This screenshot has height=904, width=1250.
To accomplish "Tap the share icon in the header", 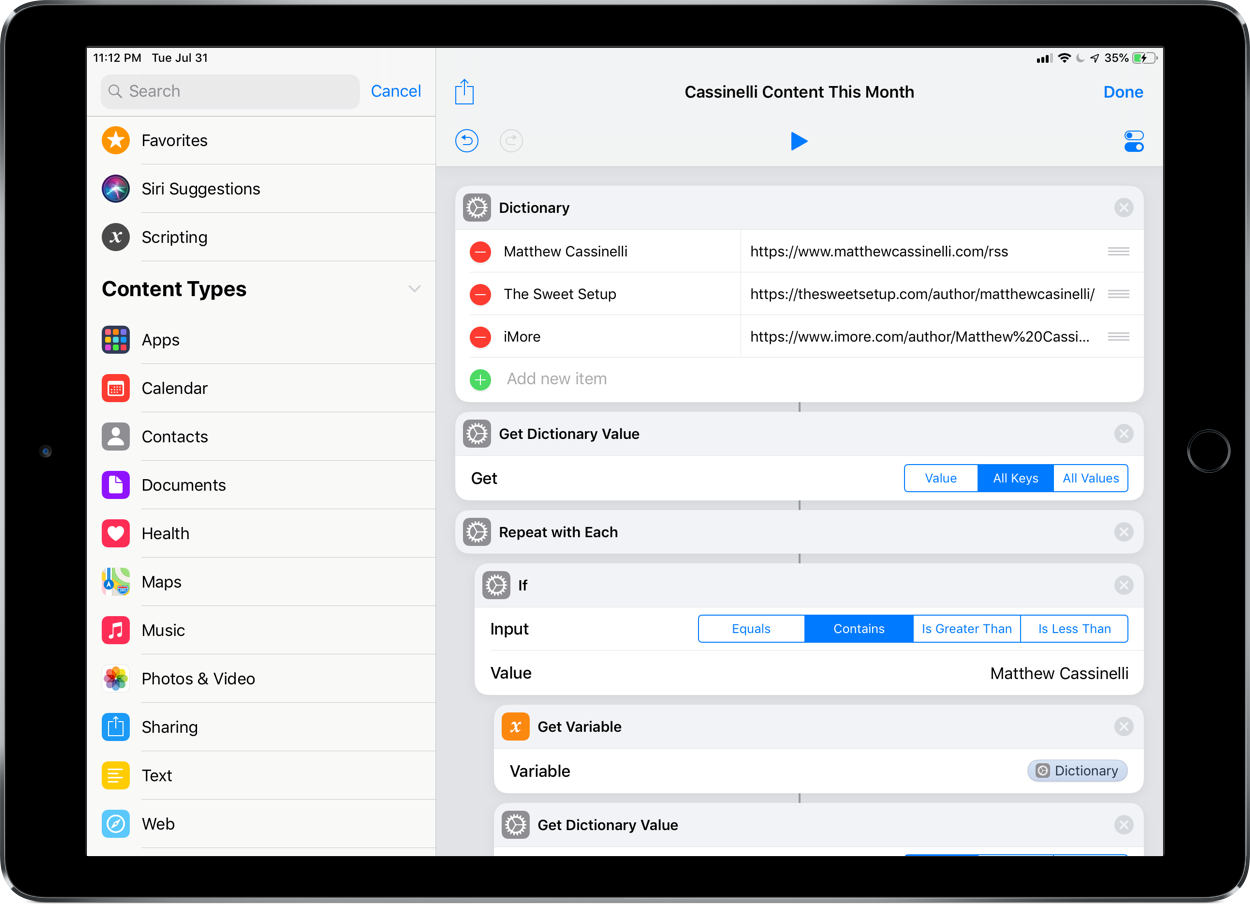I will click(464, 92).
